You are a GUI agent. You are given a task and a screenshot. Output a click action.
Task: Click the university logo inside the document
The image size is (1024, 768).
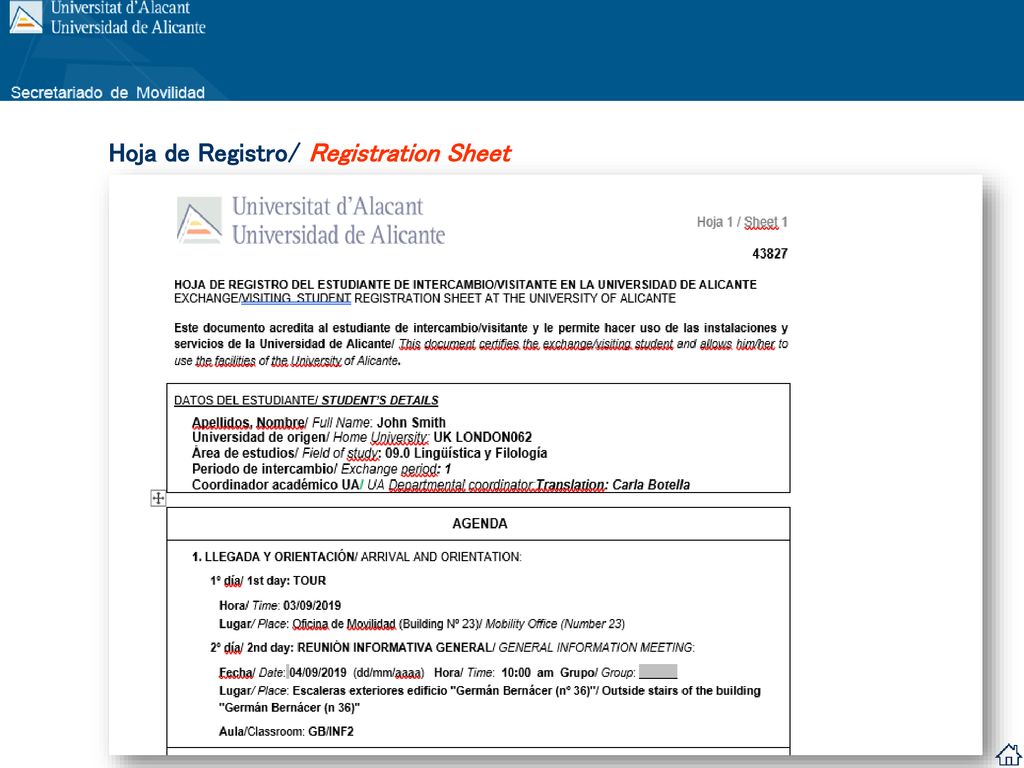(x=199, y=221)
